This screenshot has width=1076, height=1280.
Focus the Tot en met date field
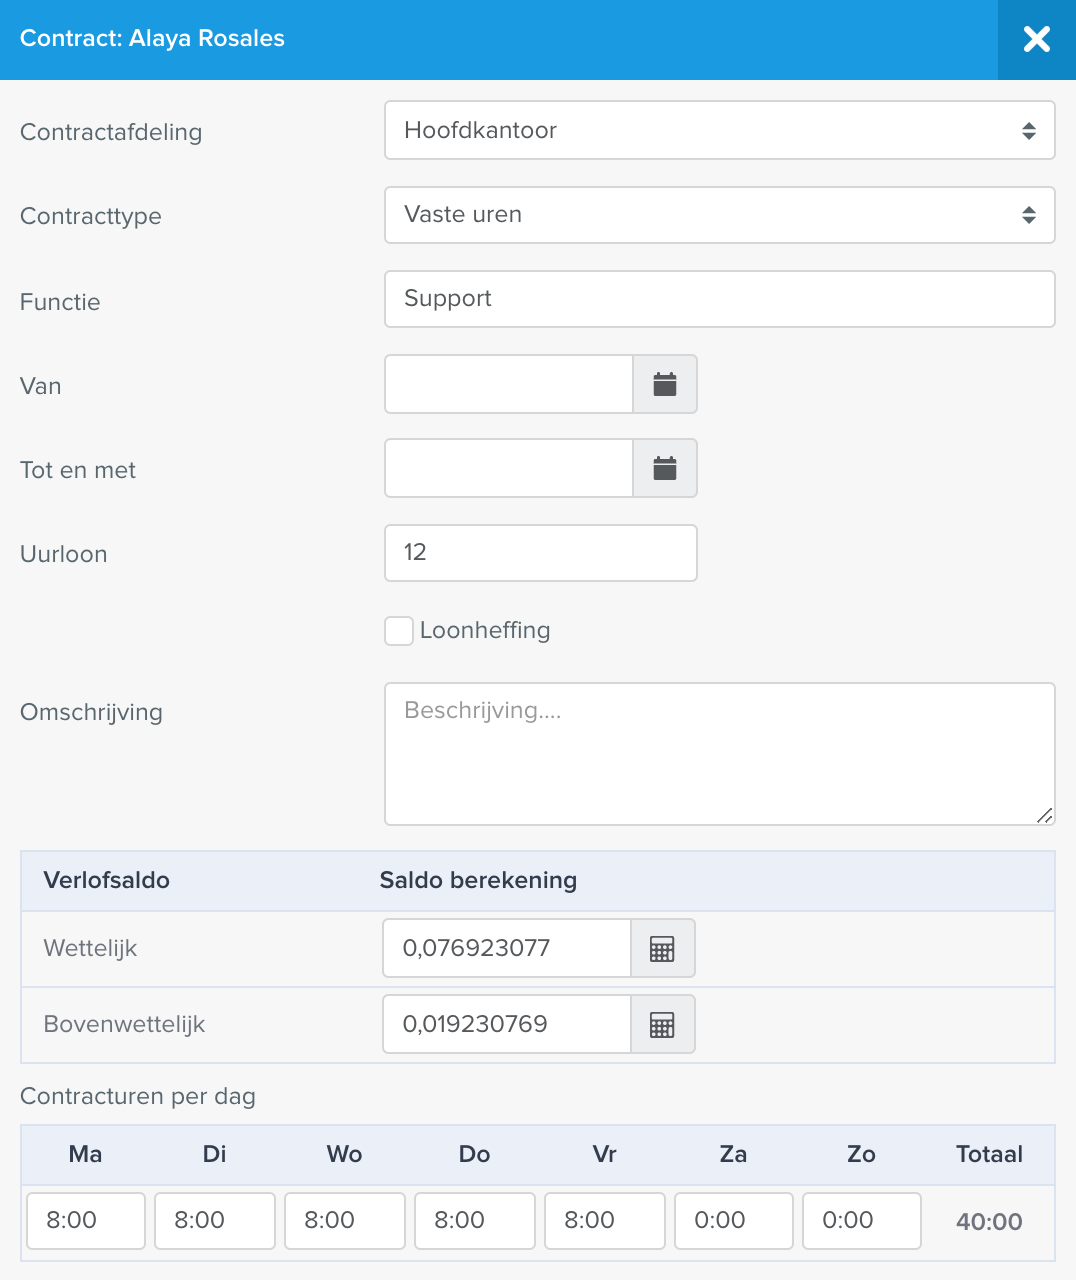509,468
